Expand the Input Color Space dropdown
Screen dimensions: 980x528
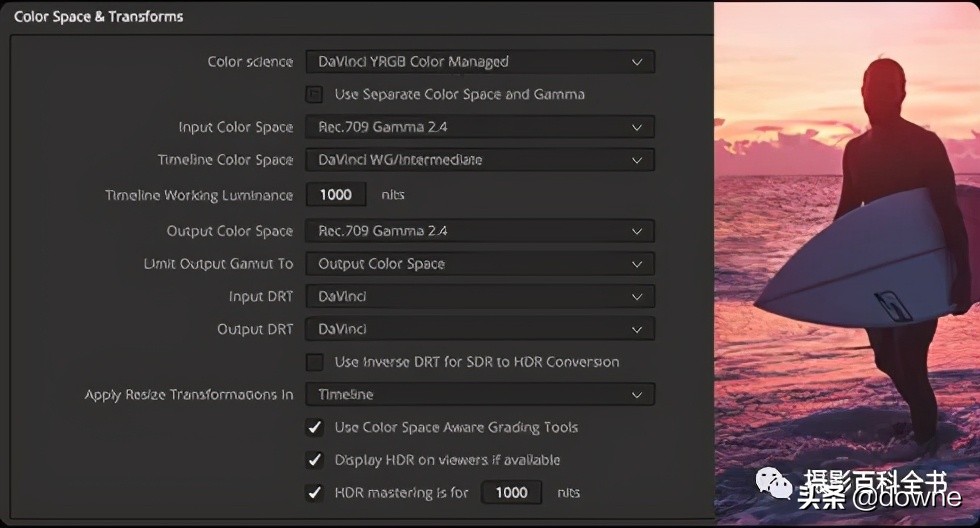click(x=479, y=127)
